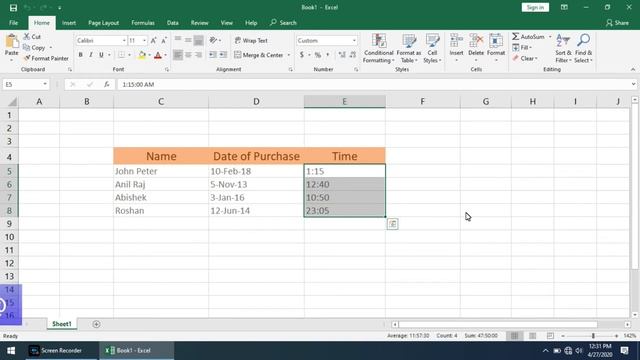Click the orientation text angle icon
Image resolution: width=640 pixels, height=360 pixels.
(213, 40)
